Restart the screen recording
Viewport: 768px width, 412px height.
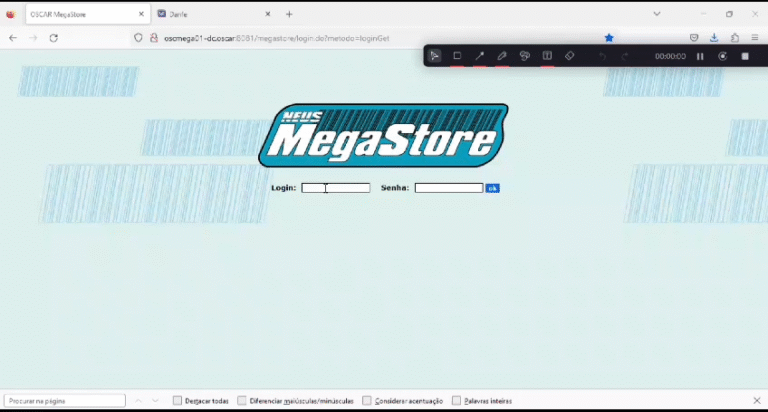pos(722,56)
